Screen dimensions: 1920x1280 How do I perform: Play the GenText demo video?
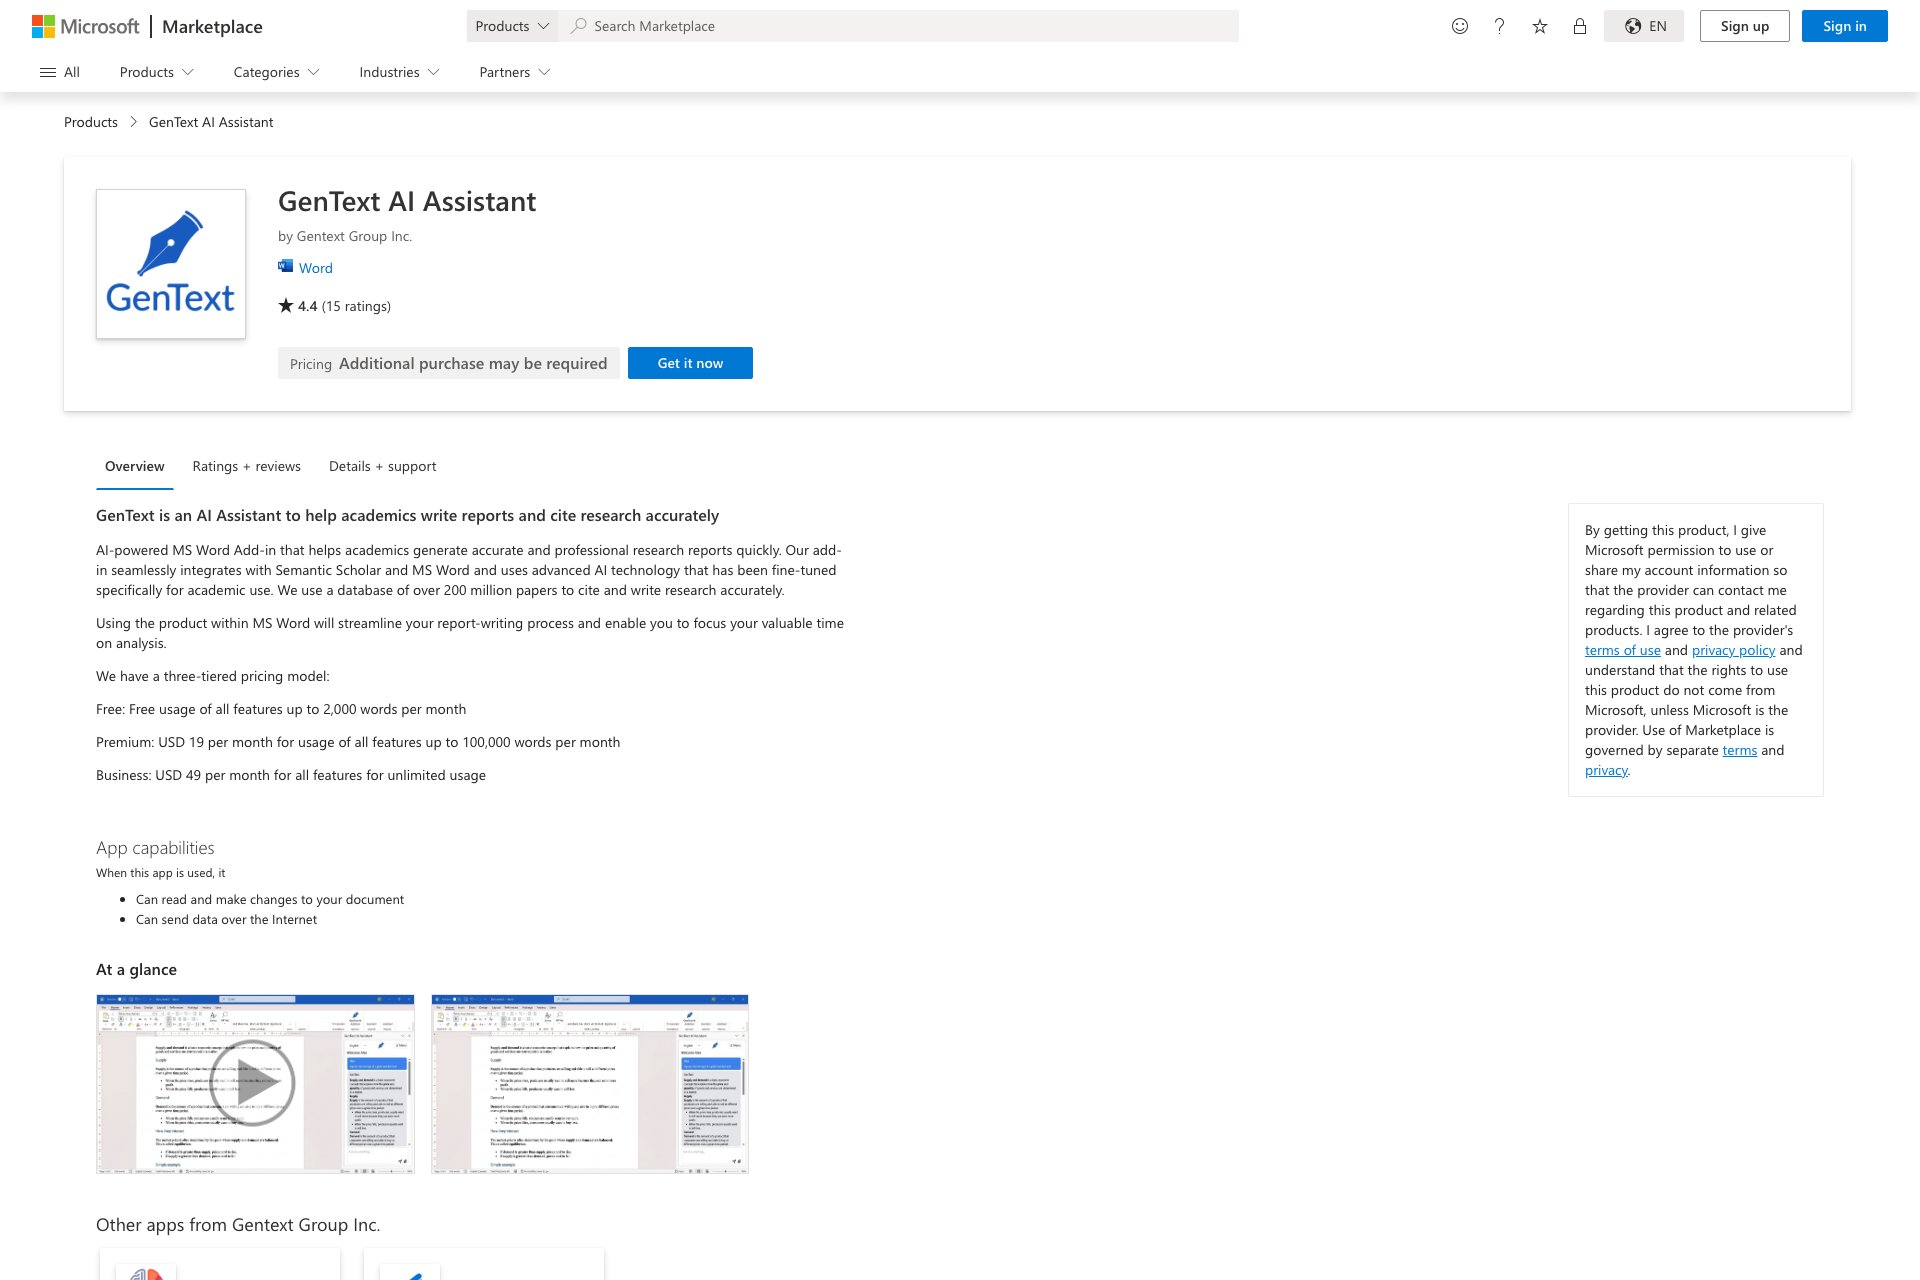click(254, 1082)
